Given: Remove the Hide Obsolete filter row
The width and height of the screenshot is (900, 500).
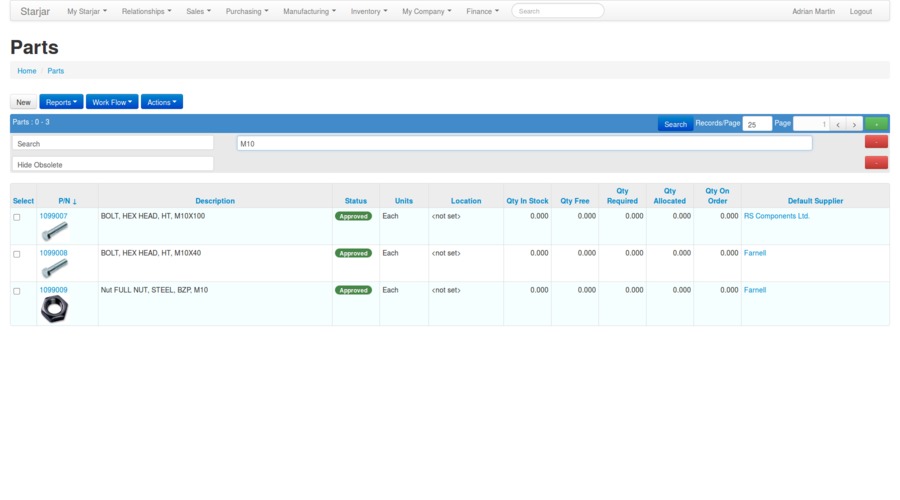Looking at the screenshot, I should coord(876,162).
